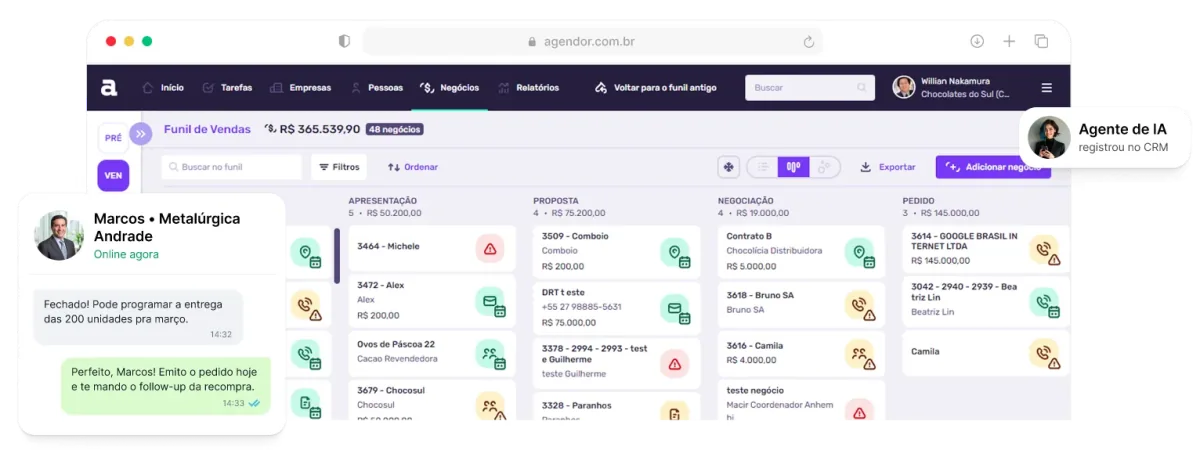Click the call-warning icon on 3614 - GOOGLE BRASIL
The width and height of the screenshot is (1200, 475).
(x=1045, y=250)
